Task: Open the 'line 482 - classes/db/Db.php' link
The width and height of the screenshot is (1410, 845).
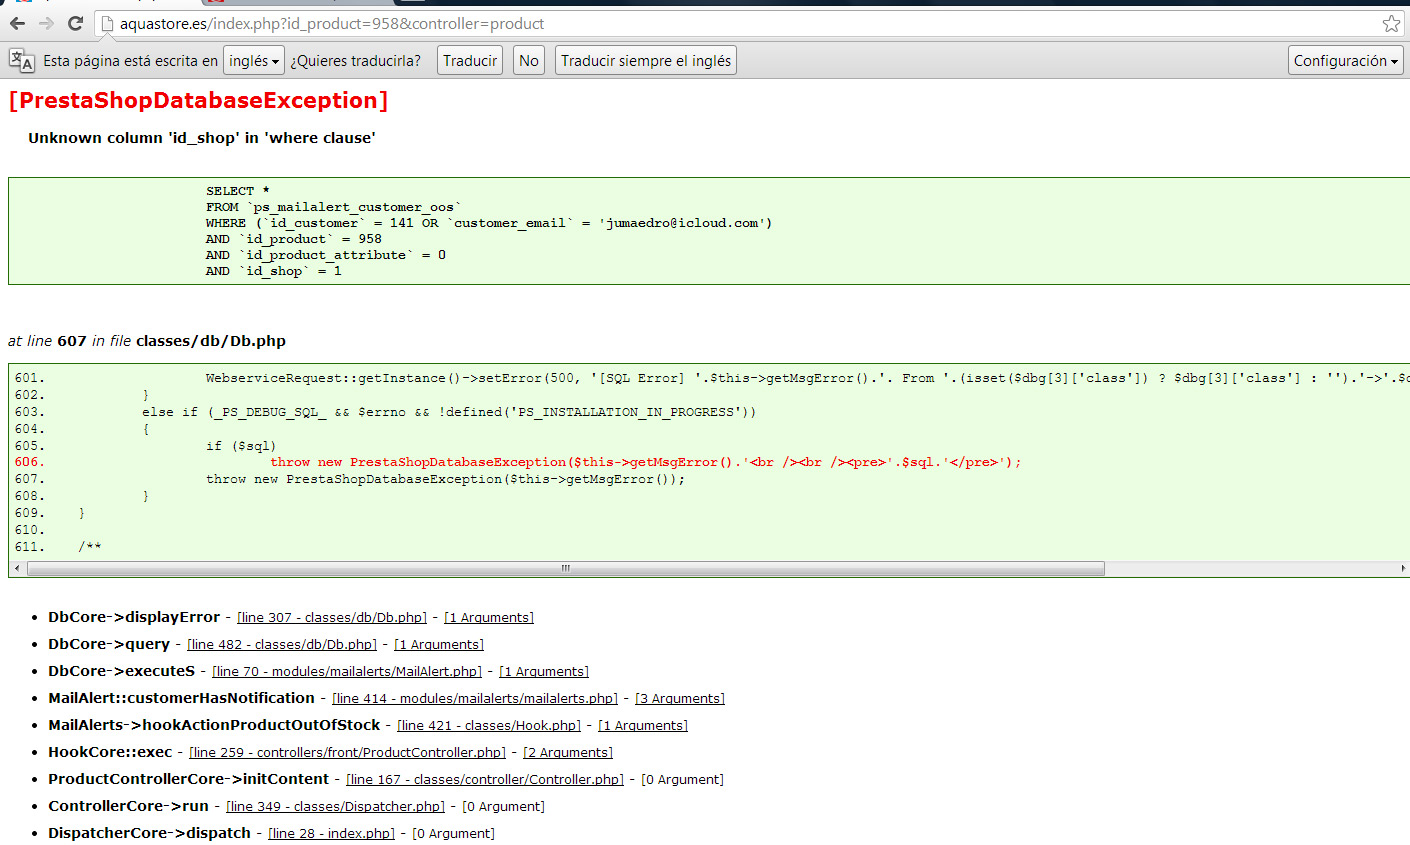Action: click(x=282, y=645)
